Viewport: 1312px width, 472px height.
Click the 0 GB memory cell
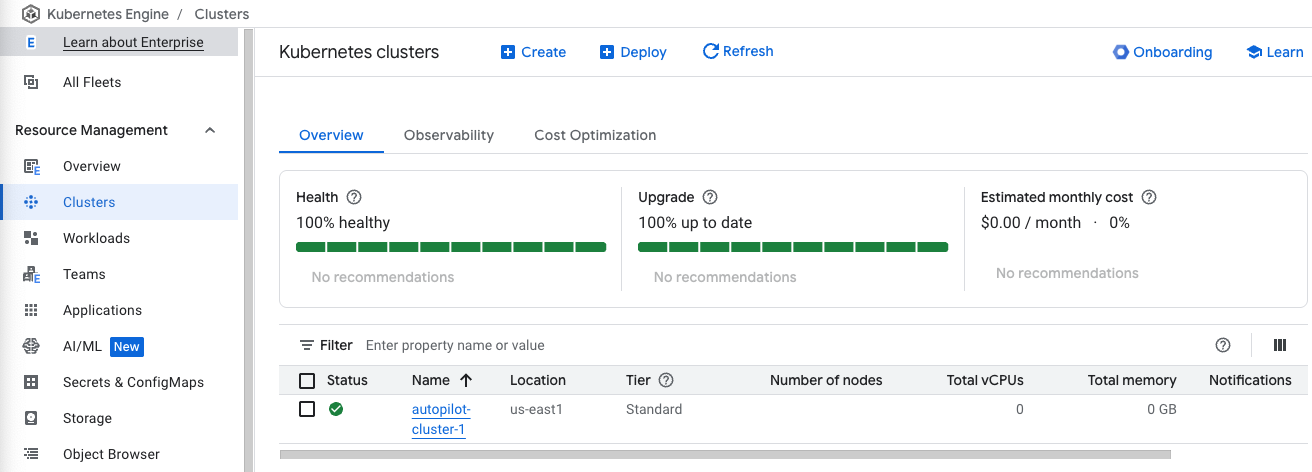pyautogui.click(x=1161, y=409)
